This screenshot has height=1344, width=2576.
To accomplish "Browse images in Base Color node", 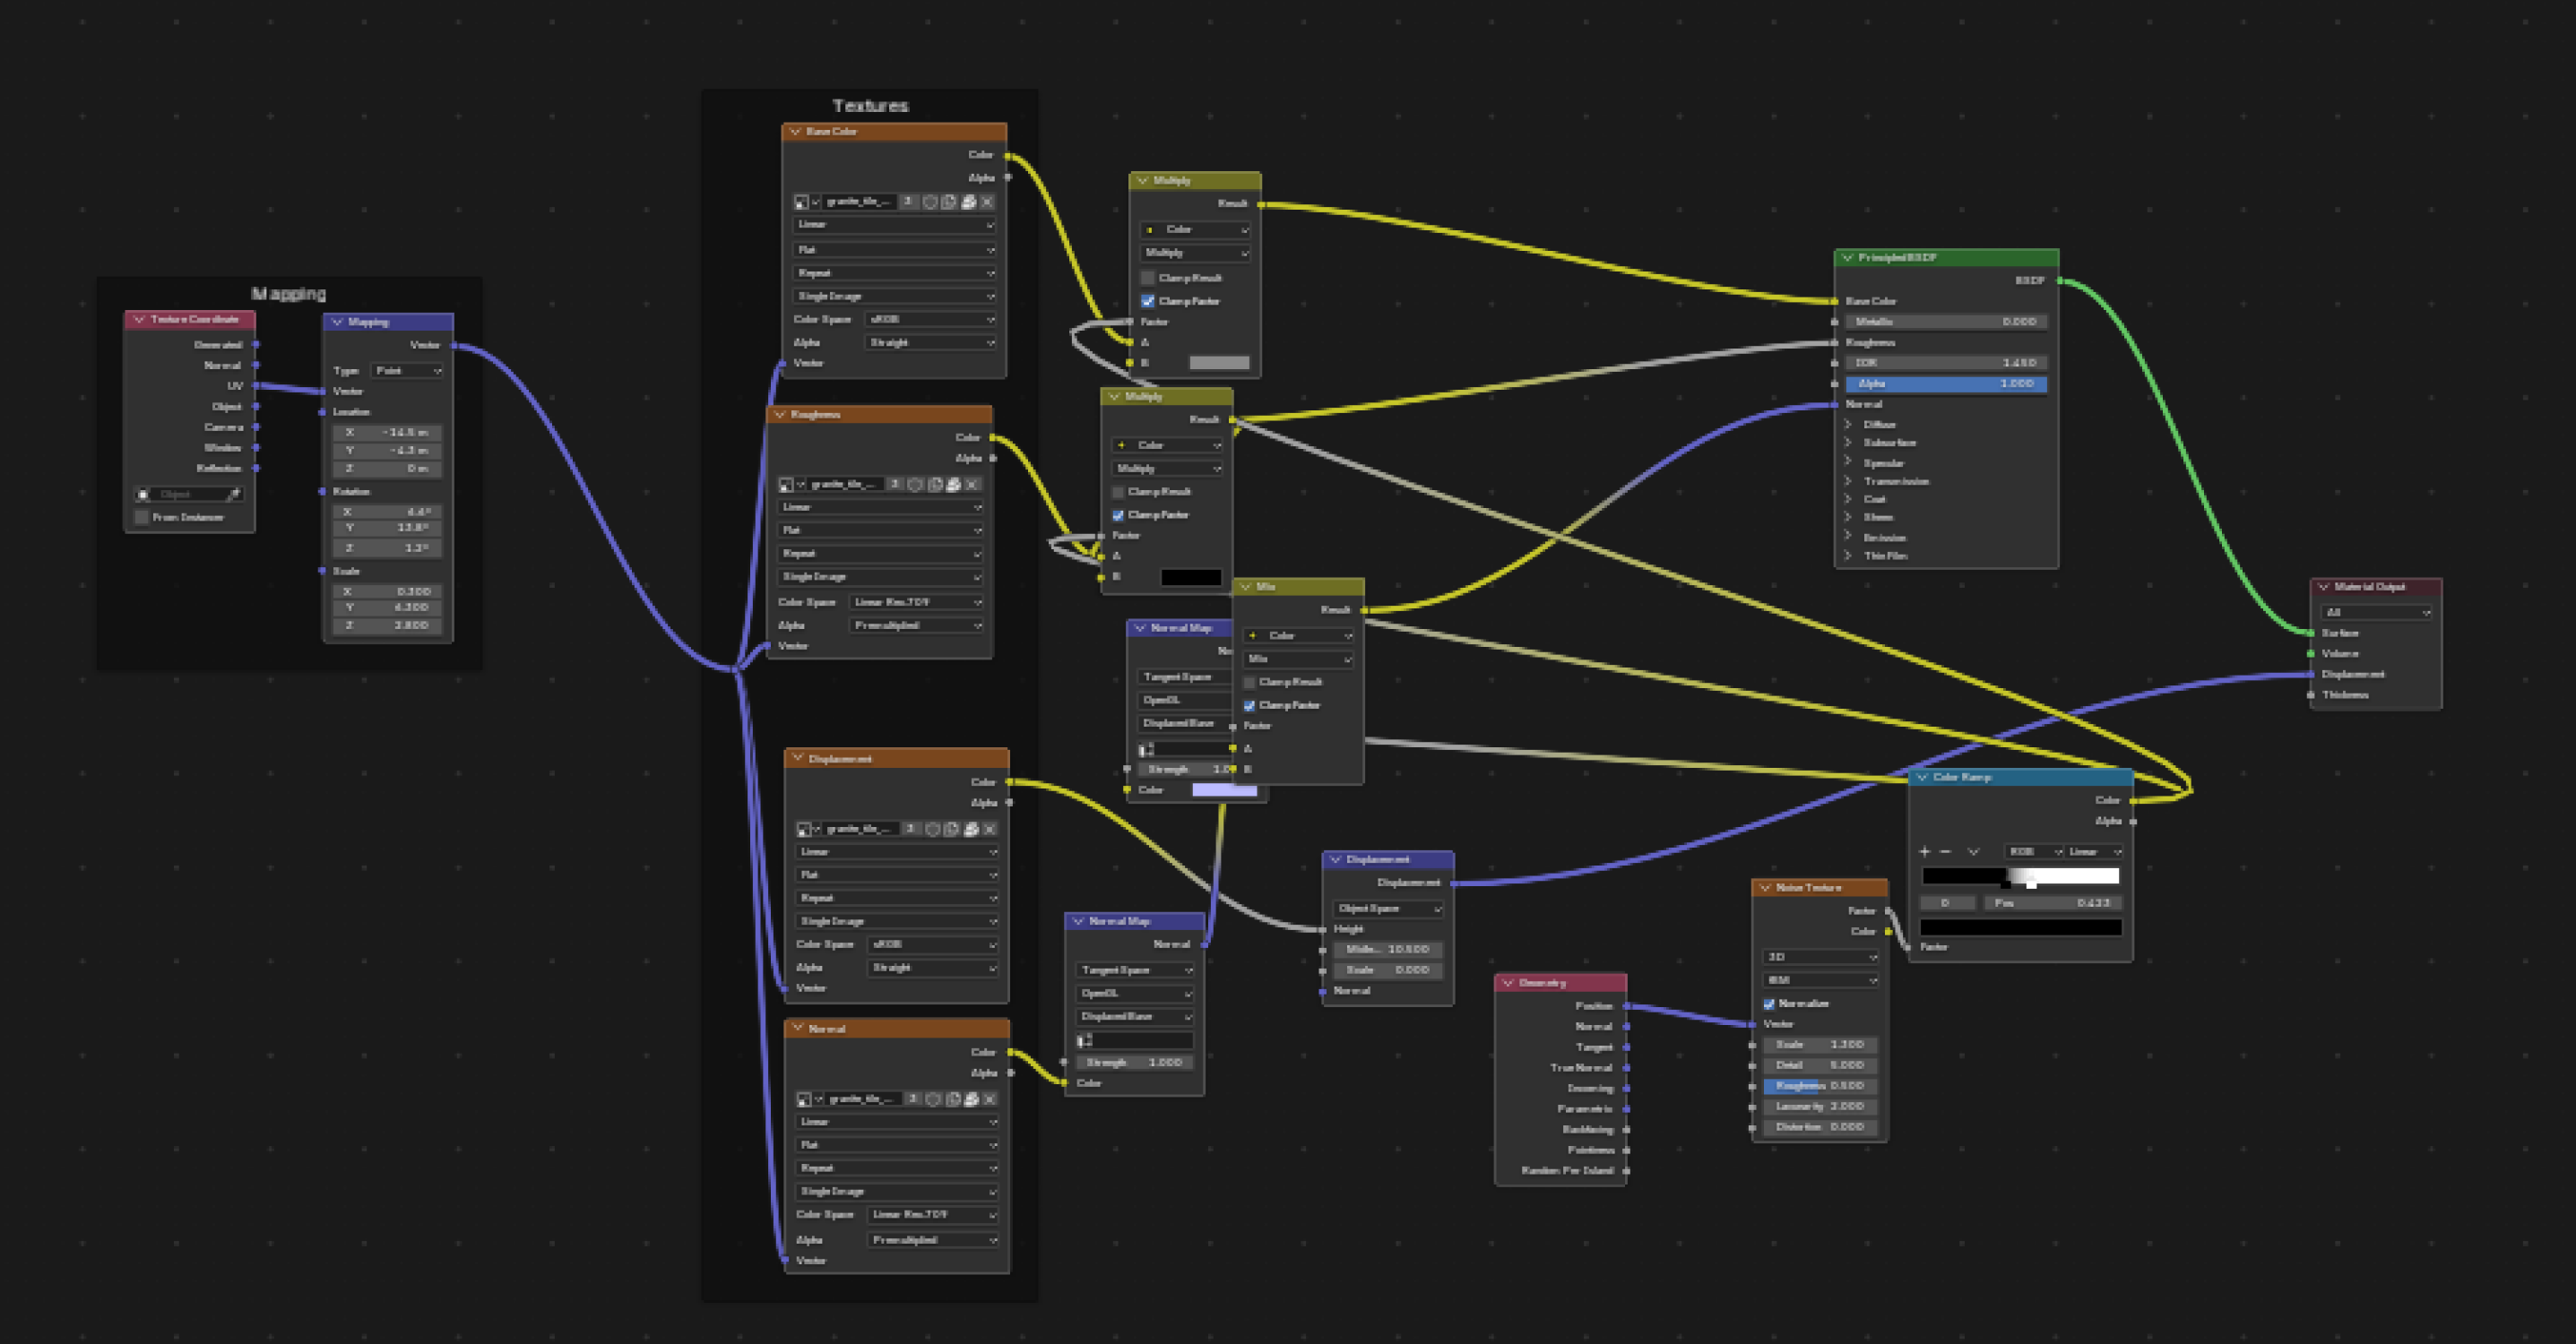I will tap(806, 202).
